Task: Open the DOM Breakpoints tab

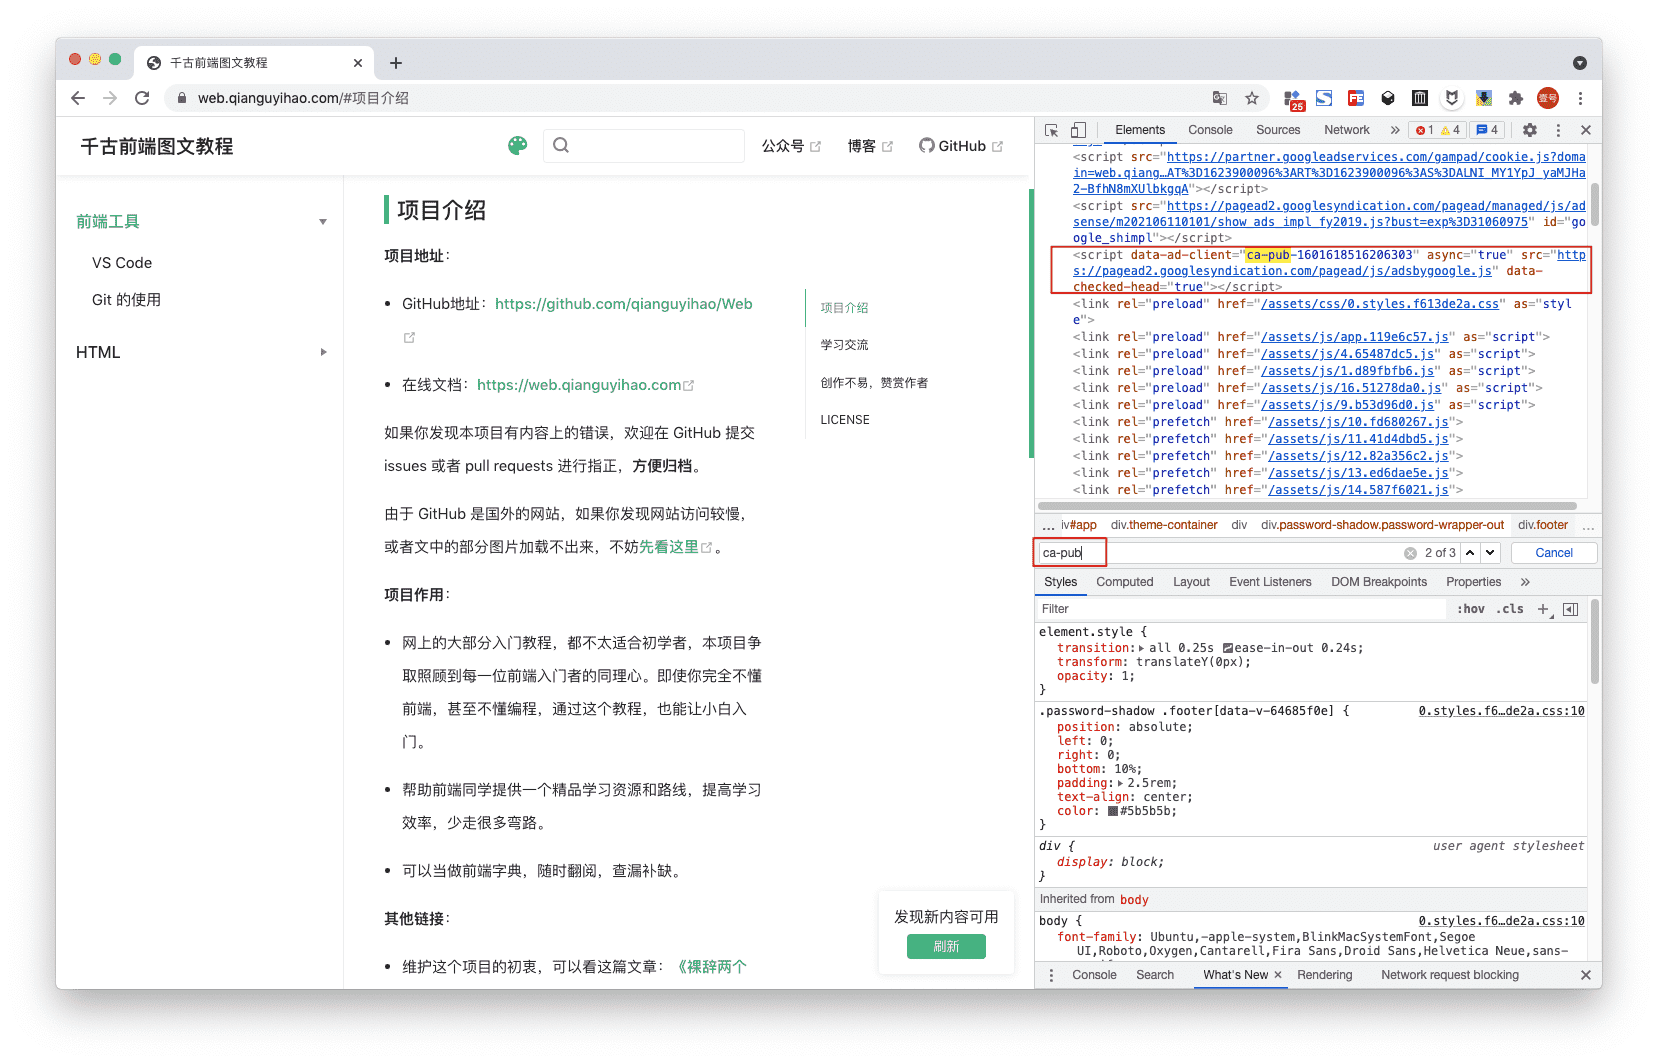Action: [x=1379, y=582]
